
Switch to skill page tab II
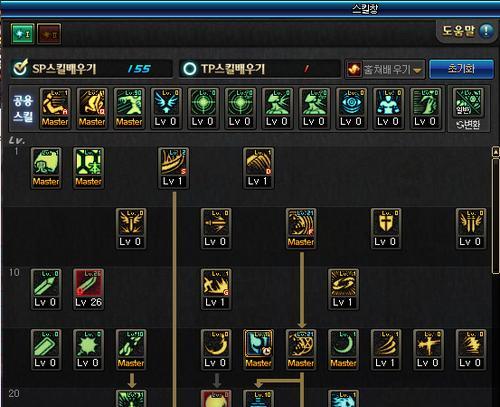pos(49,34)
